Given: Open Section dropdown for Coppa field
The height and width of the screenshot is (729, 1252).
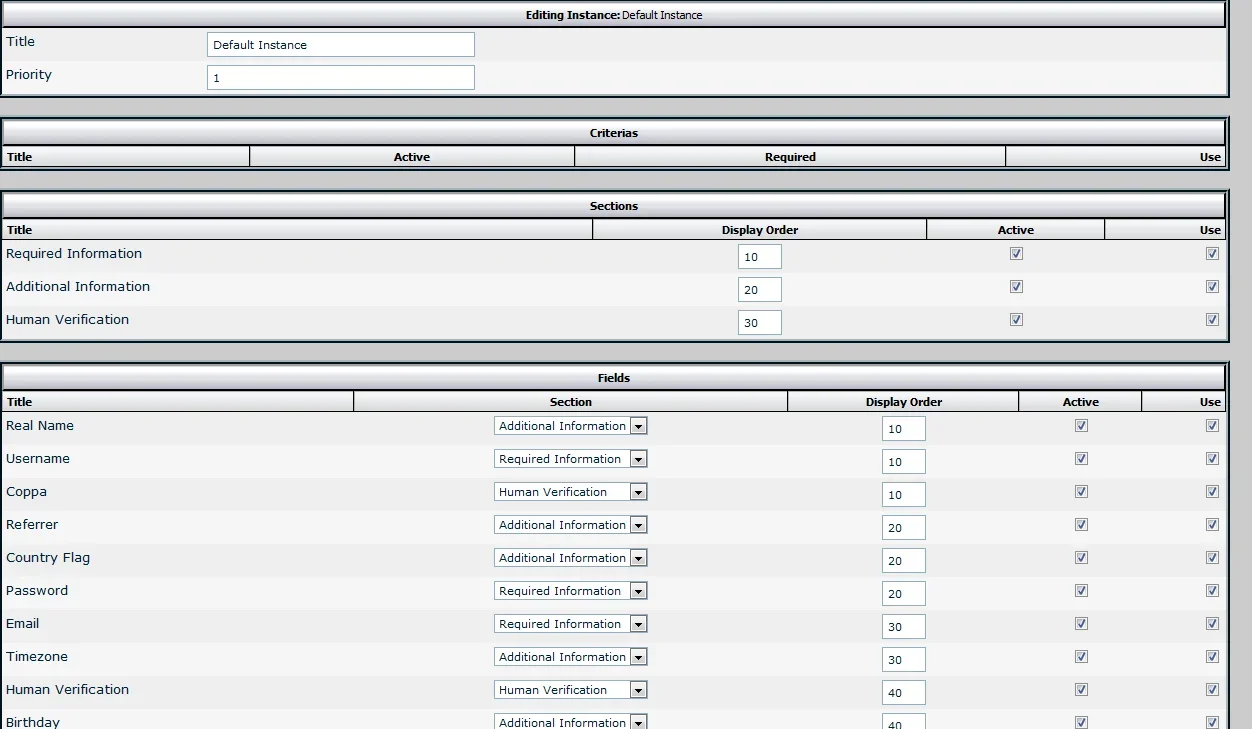Looking at the screenshot, I should 571,492.
